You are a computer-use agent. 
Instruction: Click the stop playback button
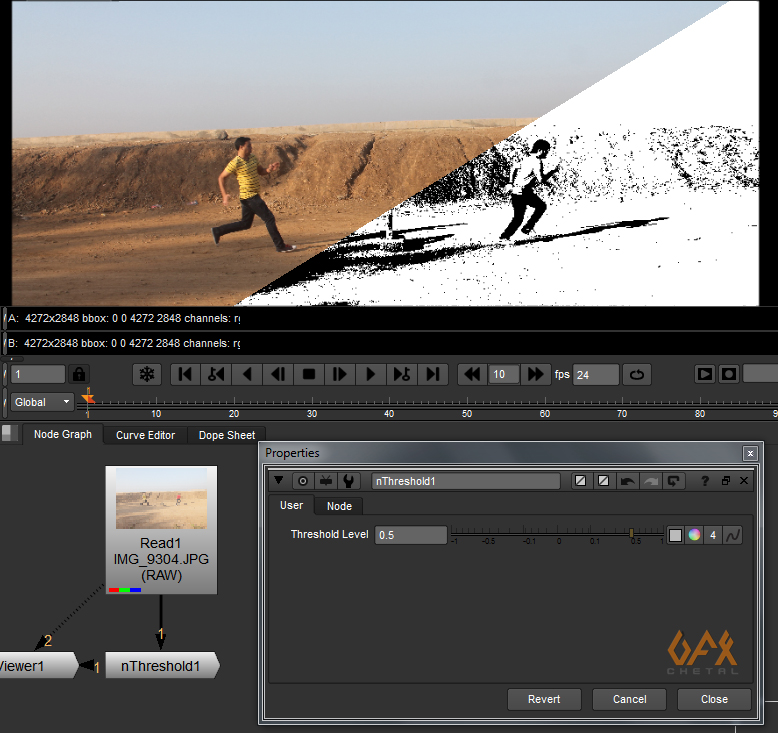click(309, 374)
